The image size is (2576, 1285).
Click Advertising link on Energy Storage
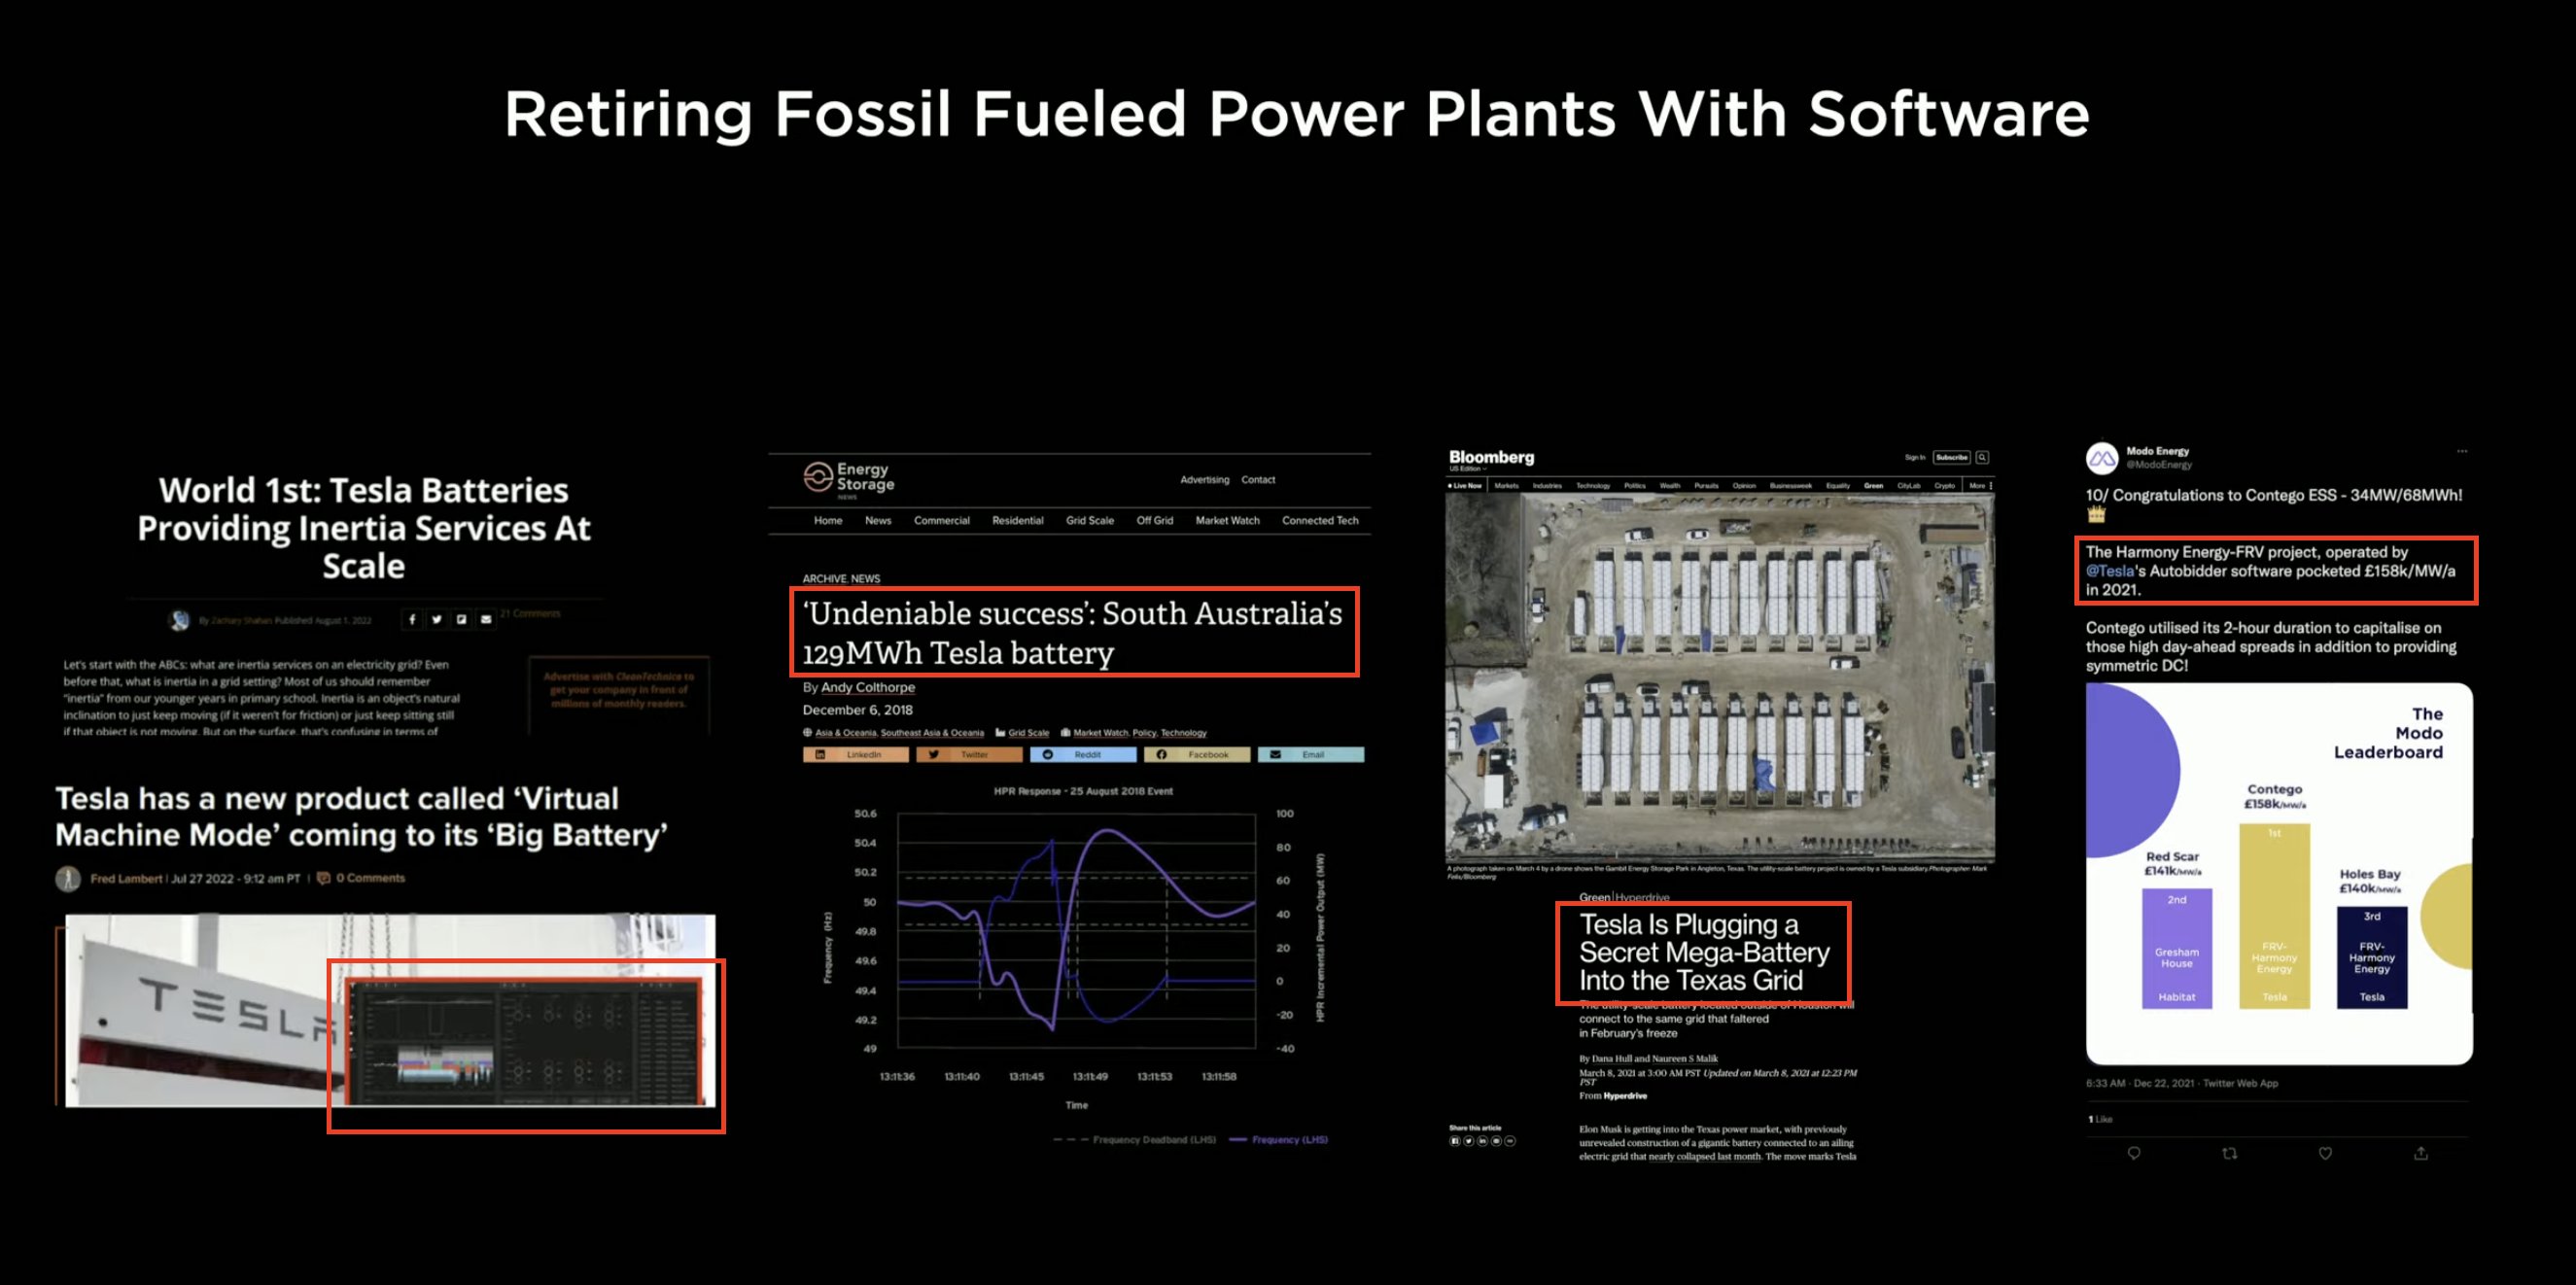1204,480
